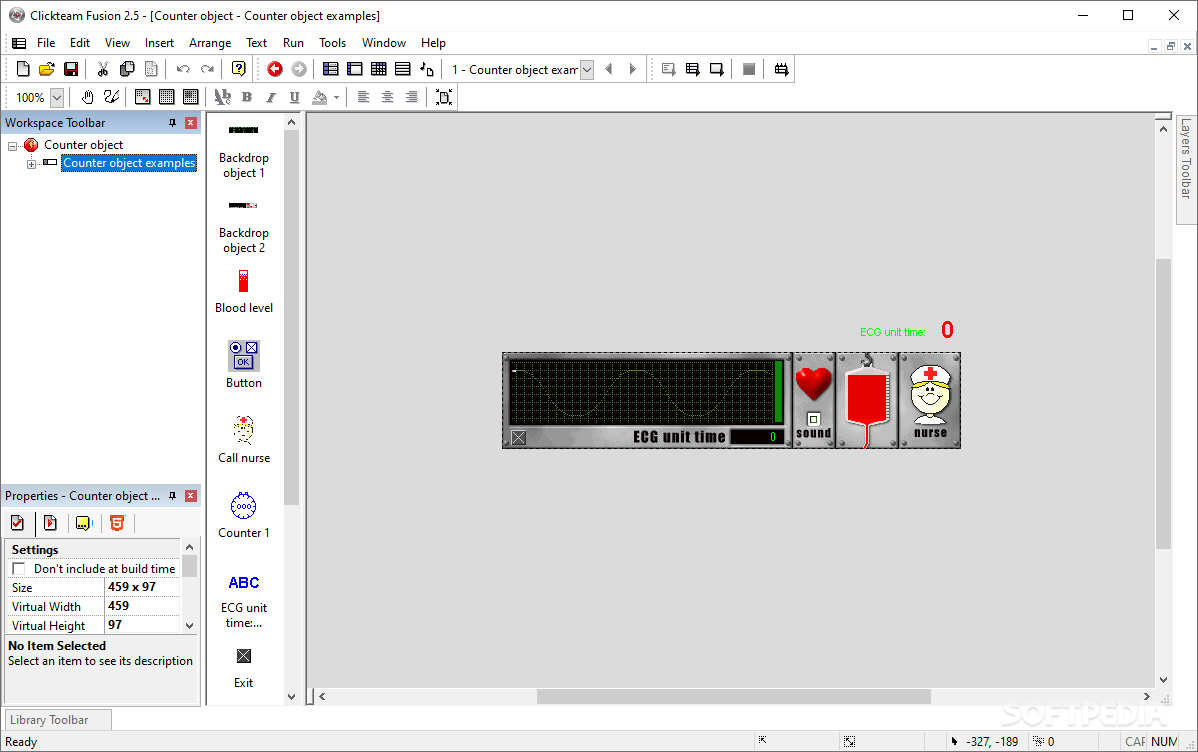Click the Save floppy disk icon
Image resolution: width=1198 pixels, height=752 pixels.
[x=71, y=70]
